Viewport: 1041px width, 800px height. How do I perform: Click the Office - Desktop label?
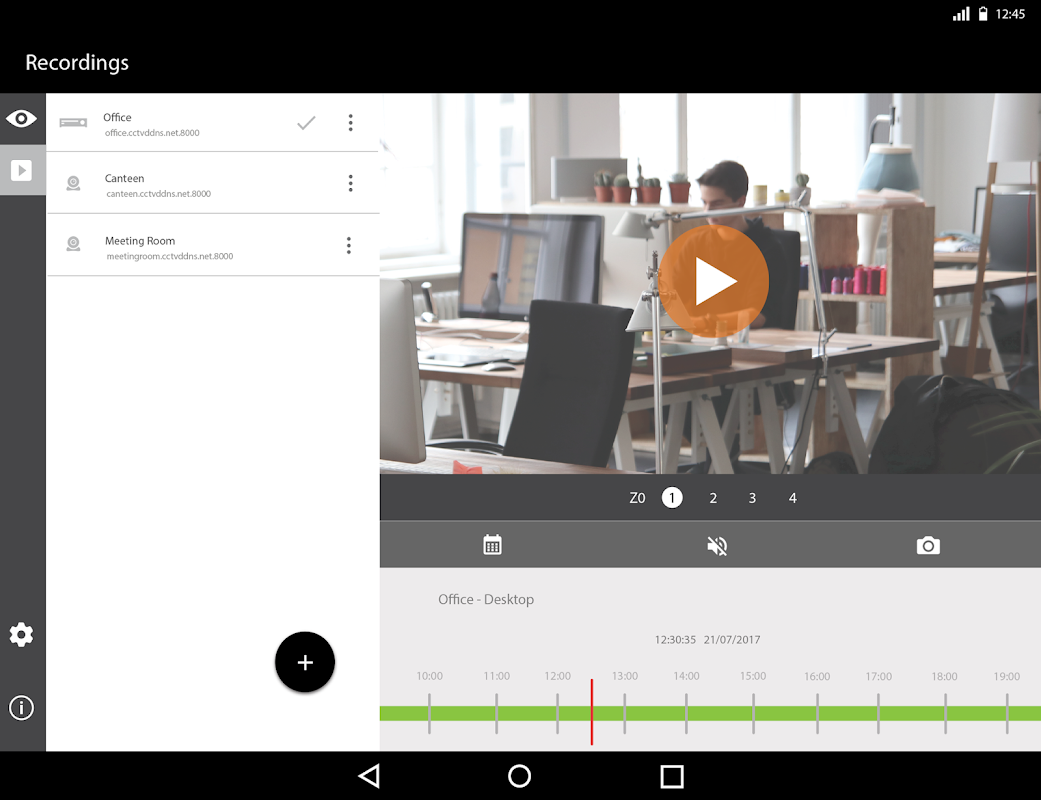click(486, 600)
